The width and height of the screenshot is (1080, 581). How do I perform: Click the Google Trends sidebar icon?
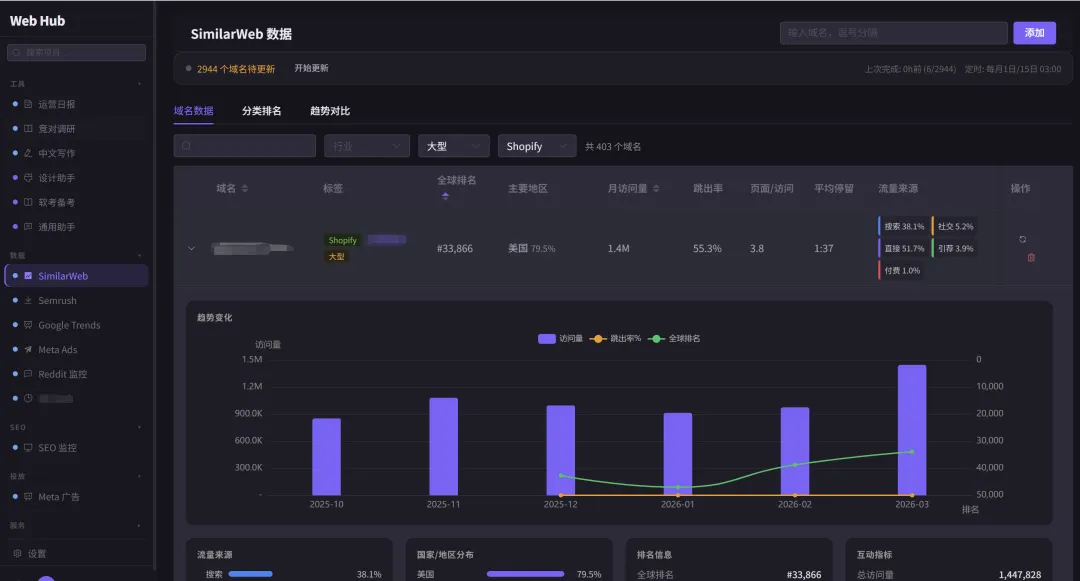pyautogui.click(x=28, y=325)
